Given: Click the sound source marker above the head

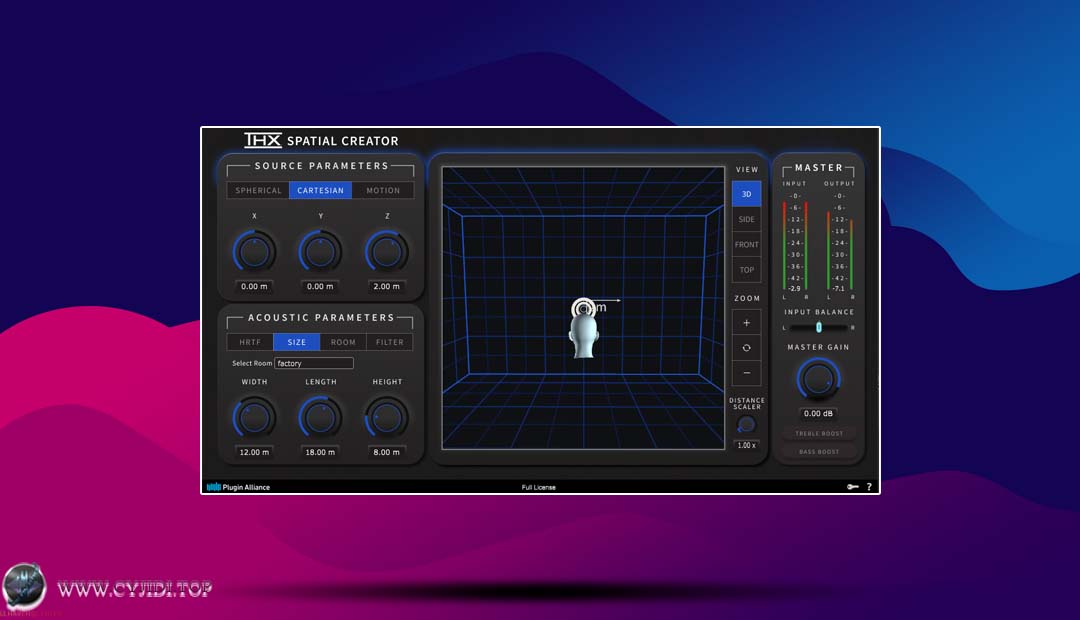Looking at the screenshot, I should pos(583,309).
